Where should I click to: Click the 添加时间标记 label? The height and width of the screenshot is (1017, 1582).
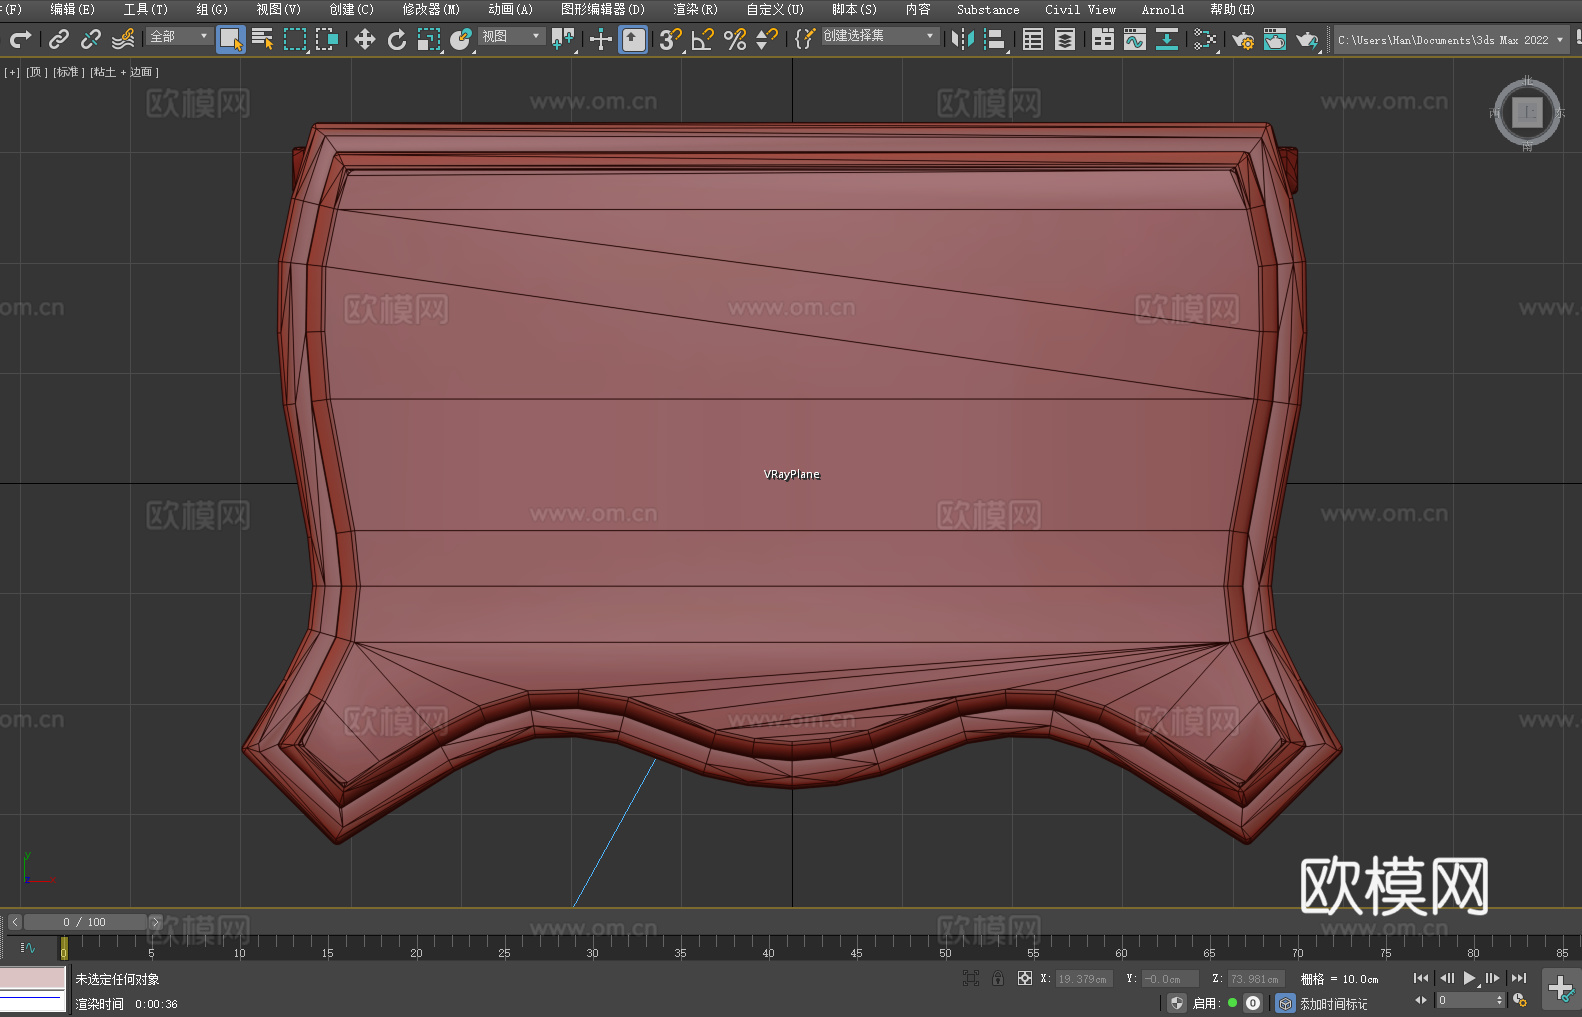pos(1333,1004)
